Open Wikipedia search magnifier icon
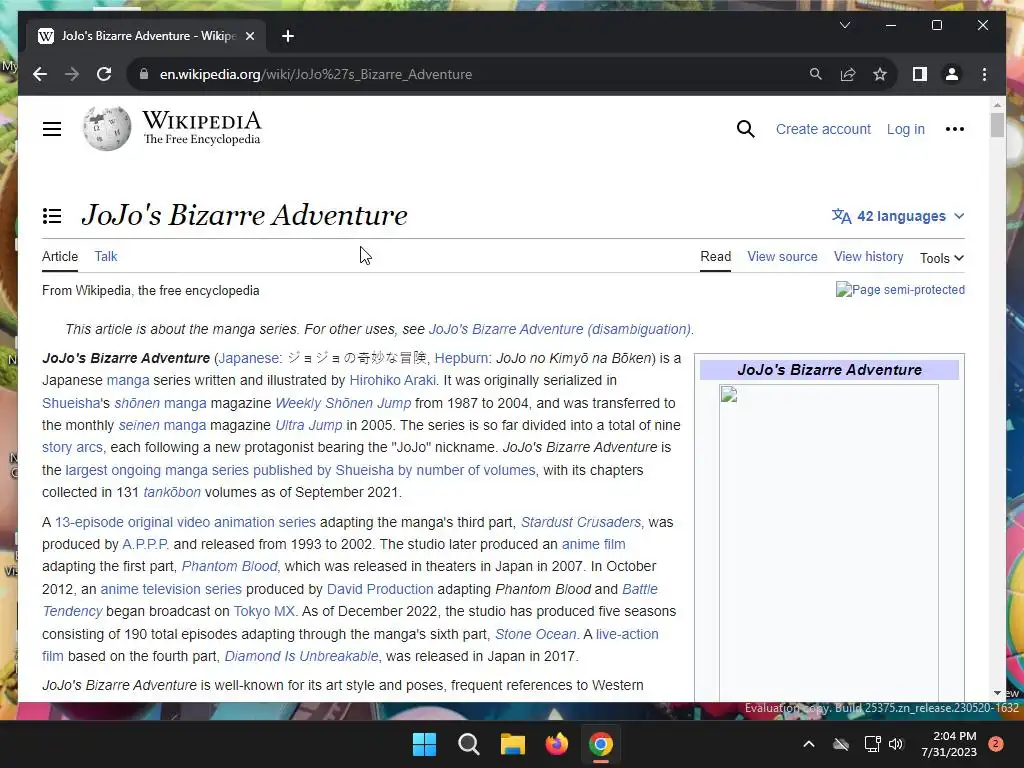The height and width of the screenshot is (768, 1024). point(745,129)
